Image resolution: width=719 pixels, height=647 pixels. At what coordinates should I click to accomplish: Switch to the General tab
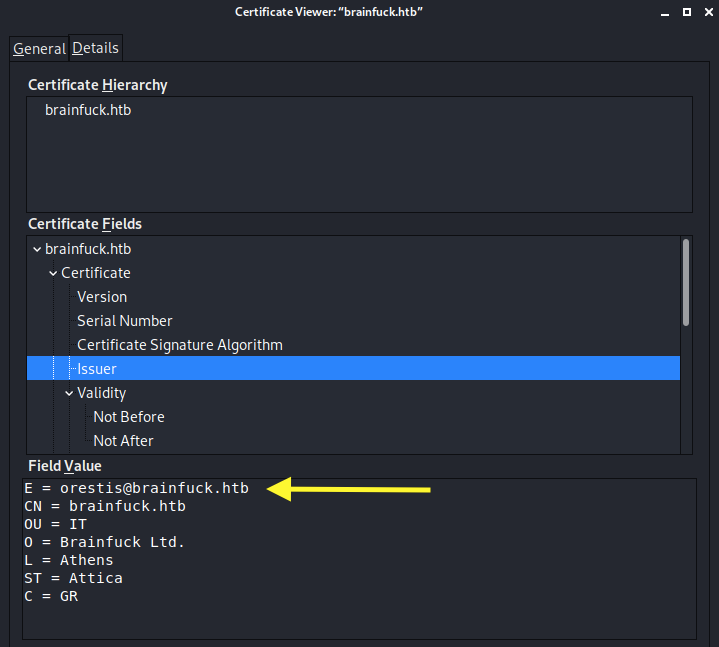point(39,49)
